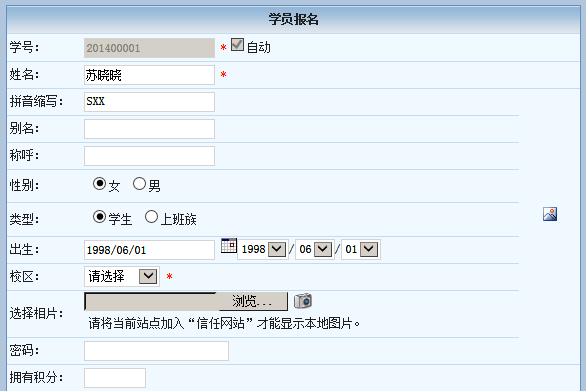
Task: Choose the 学生 type radio button
Action: 99,217
